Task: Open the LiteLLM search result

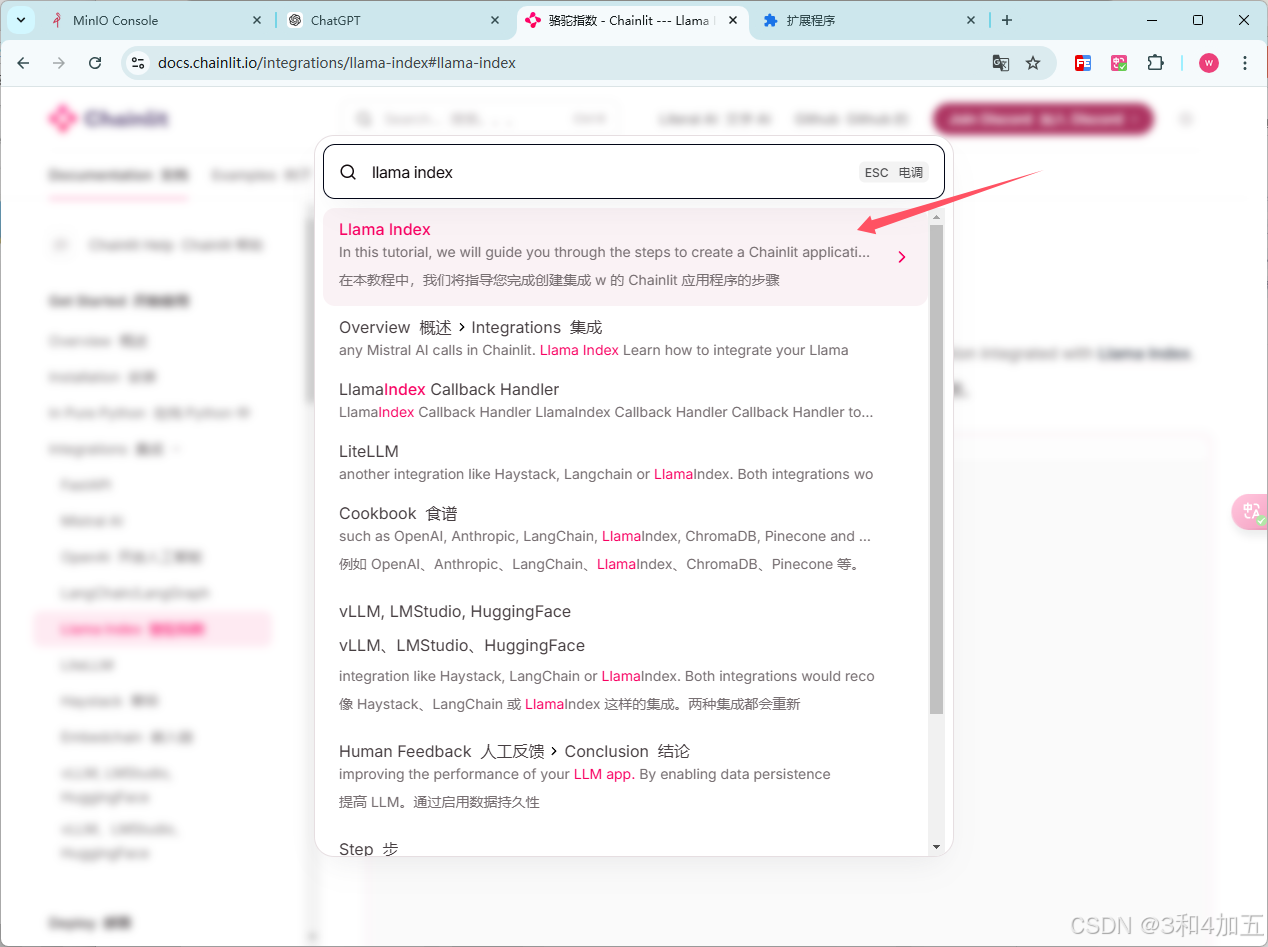Action: (625, 462)
